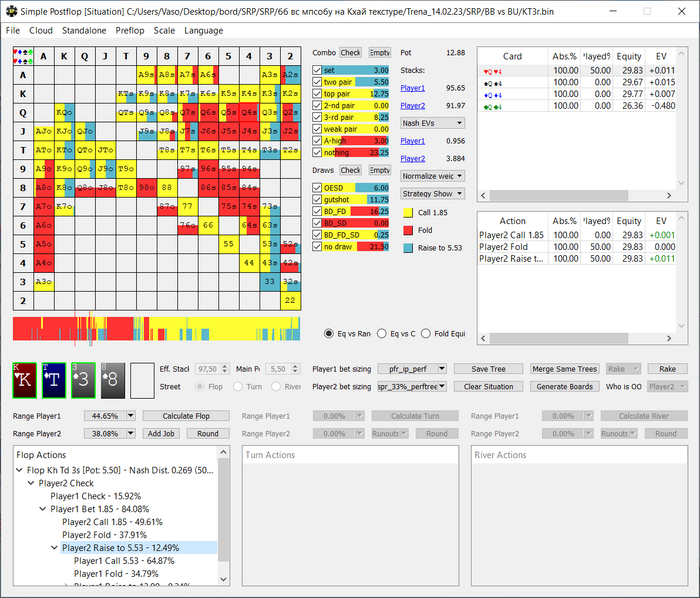Image resolution: width=700 pixels, height=598 pixels.
Task: Select 22 cell in hand matrix
Action: coord(290,300)
